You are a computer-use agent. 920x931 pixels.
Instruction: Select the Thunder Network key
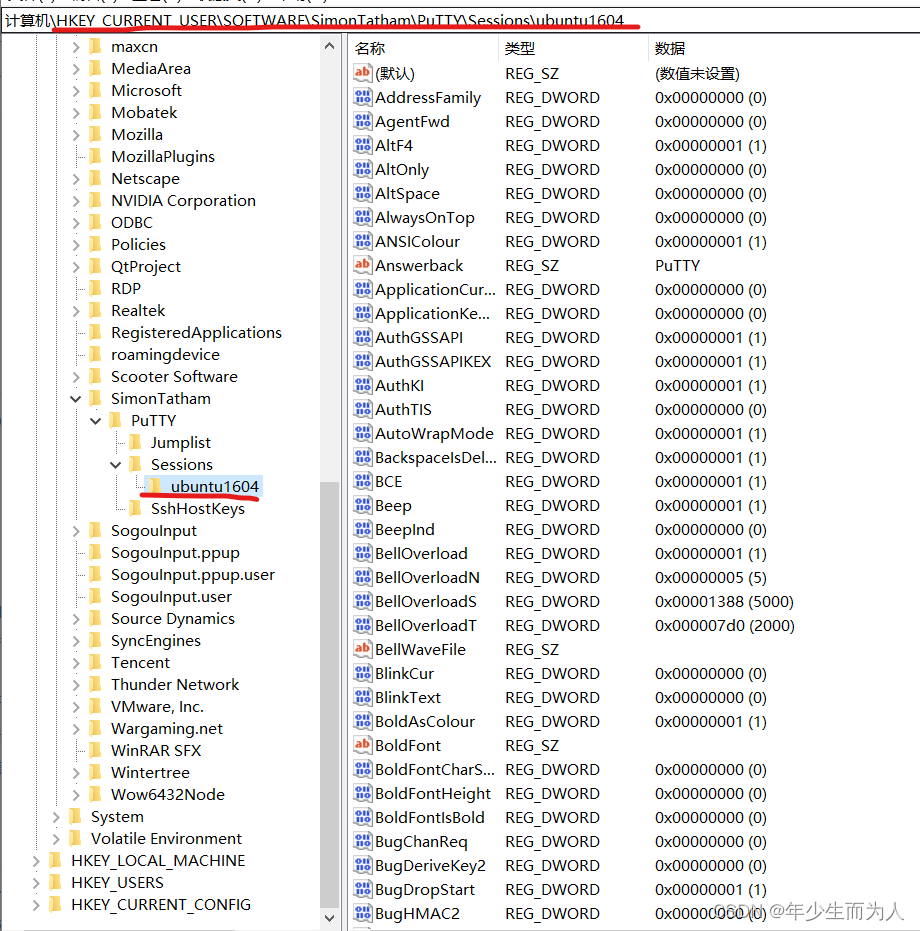click(x=175, y=685)
